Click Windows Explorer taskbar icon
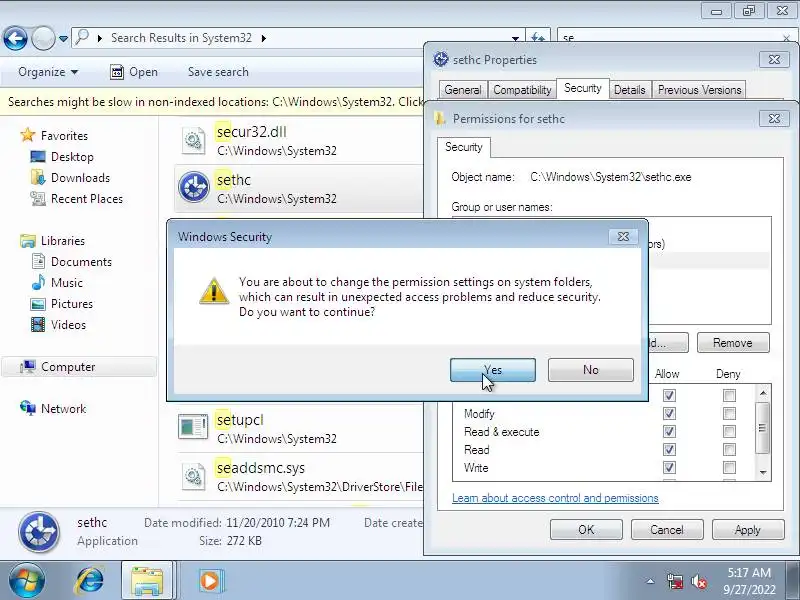 pyautogui.click(x=147, y=581)
